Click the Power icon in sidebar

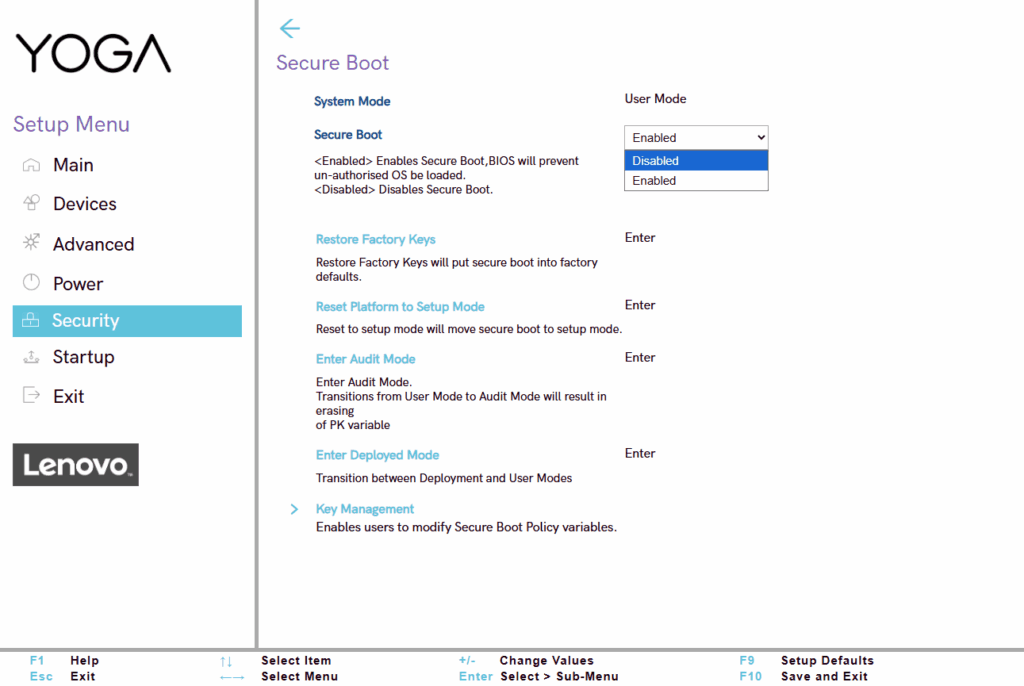click(31, 284)
